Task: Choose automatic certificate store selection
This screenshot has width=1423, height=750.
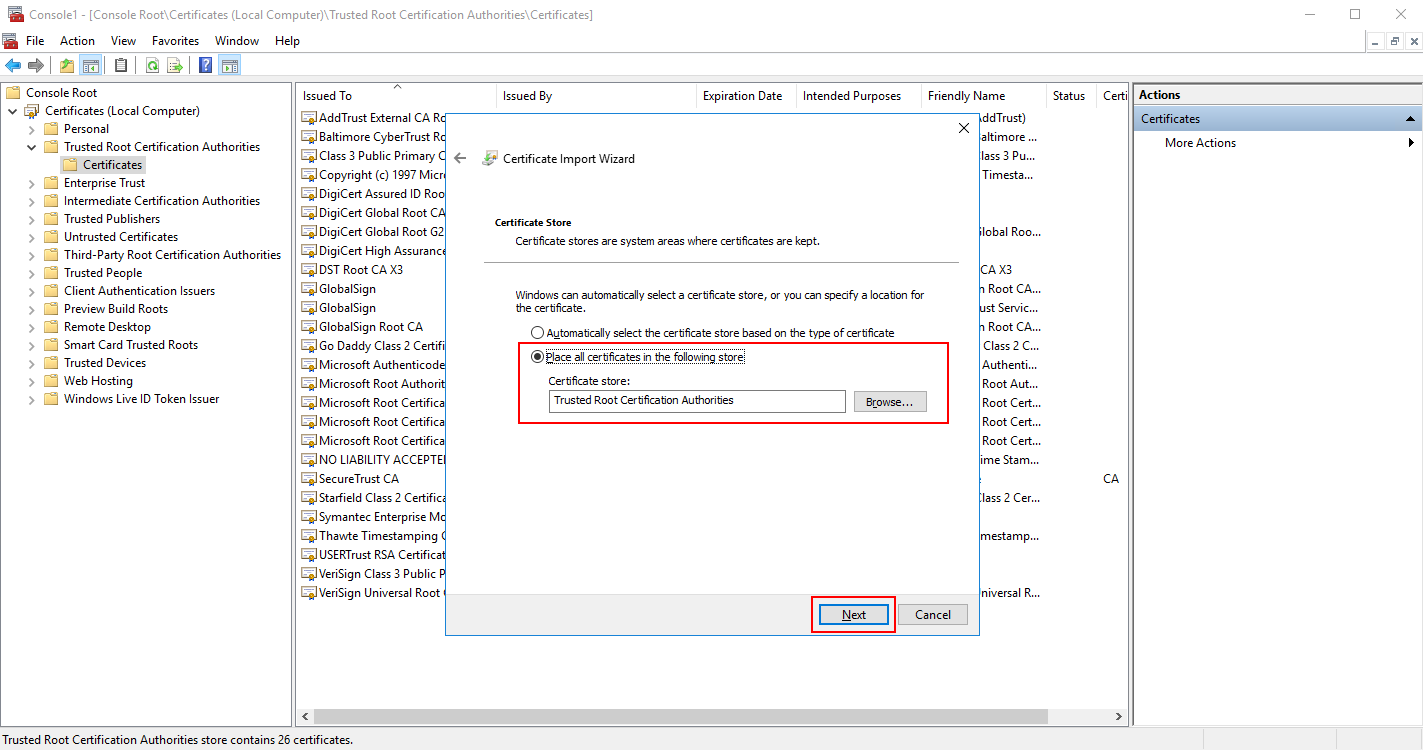Action: [537, 332]
